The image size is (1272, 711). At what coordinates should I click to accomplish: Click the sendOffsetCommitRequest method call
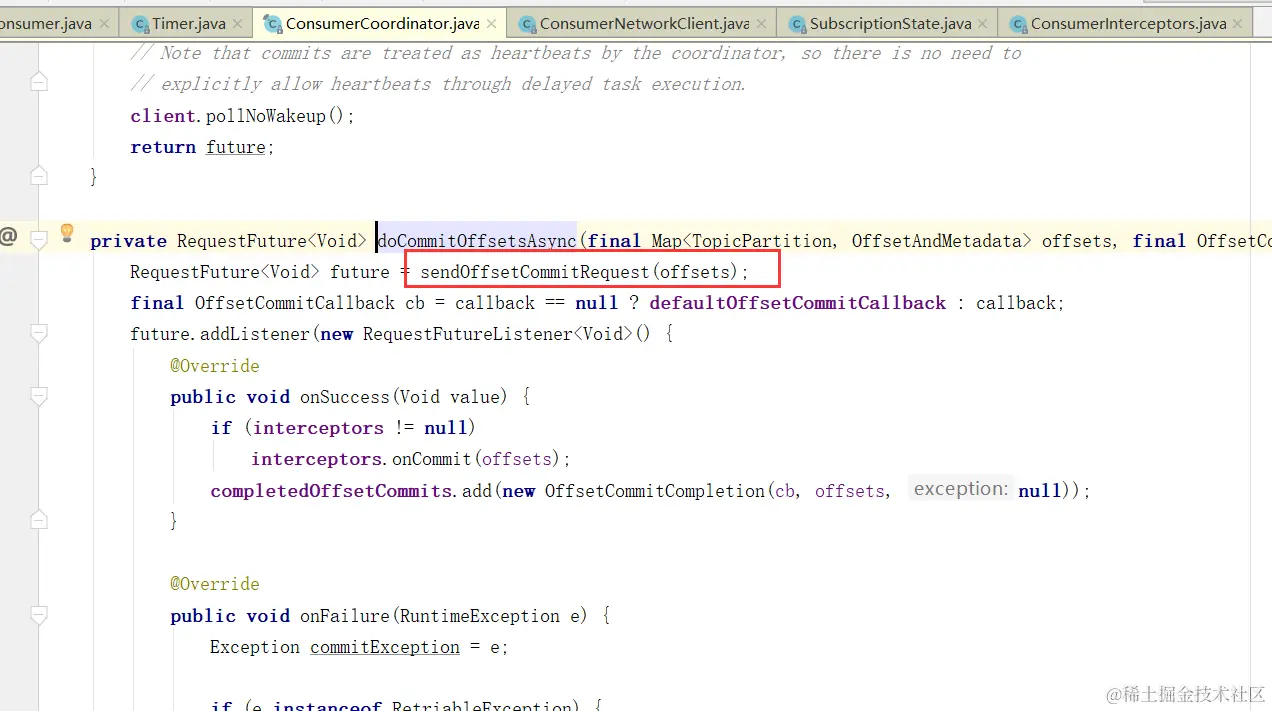tap(535, 272)
